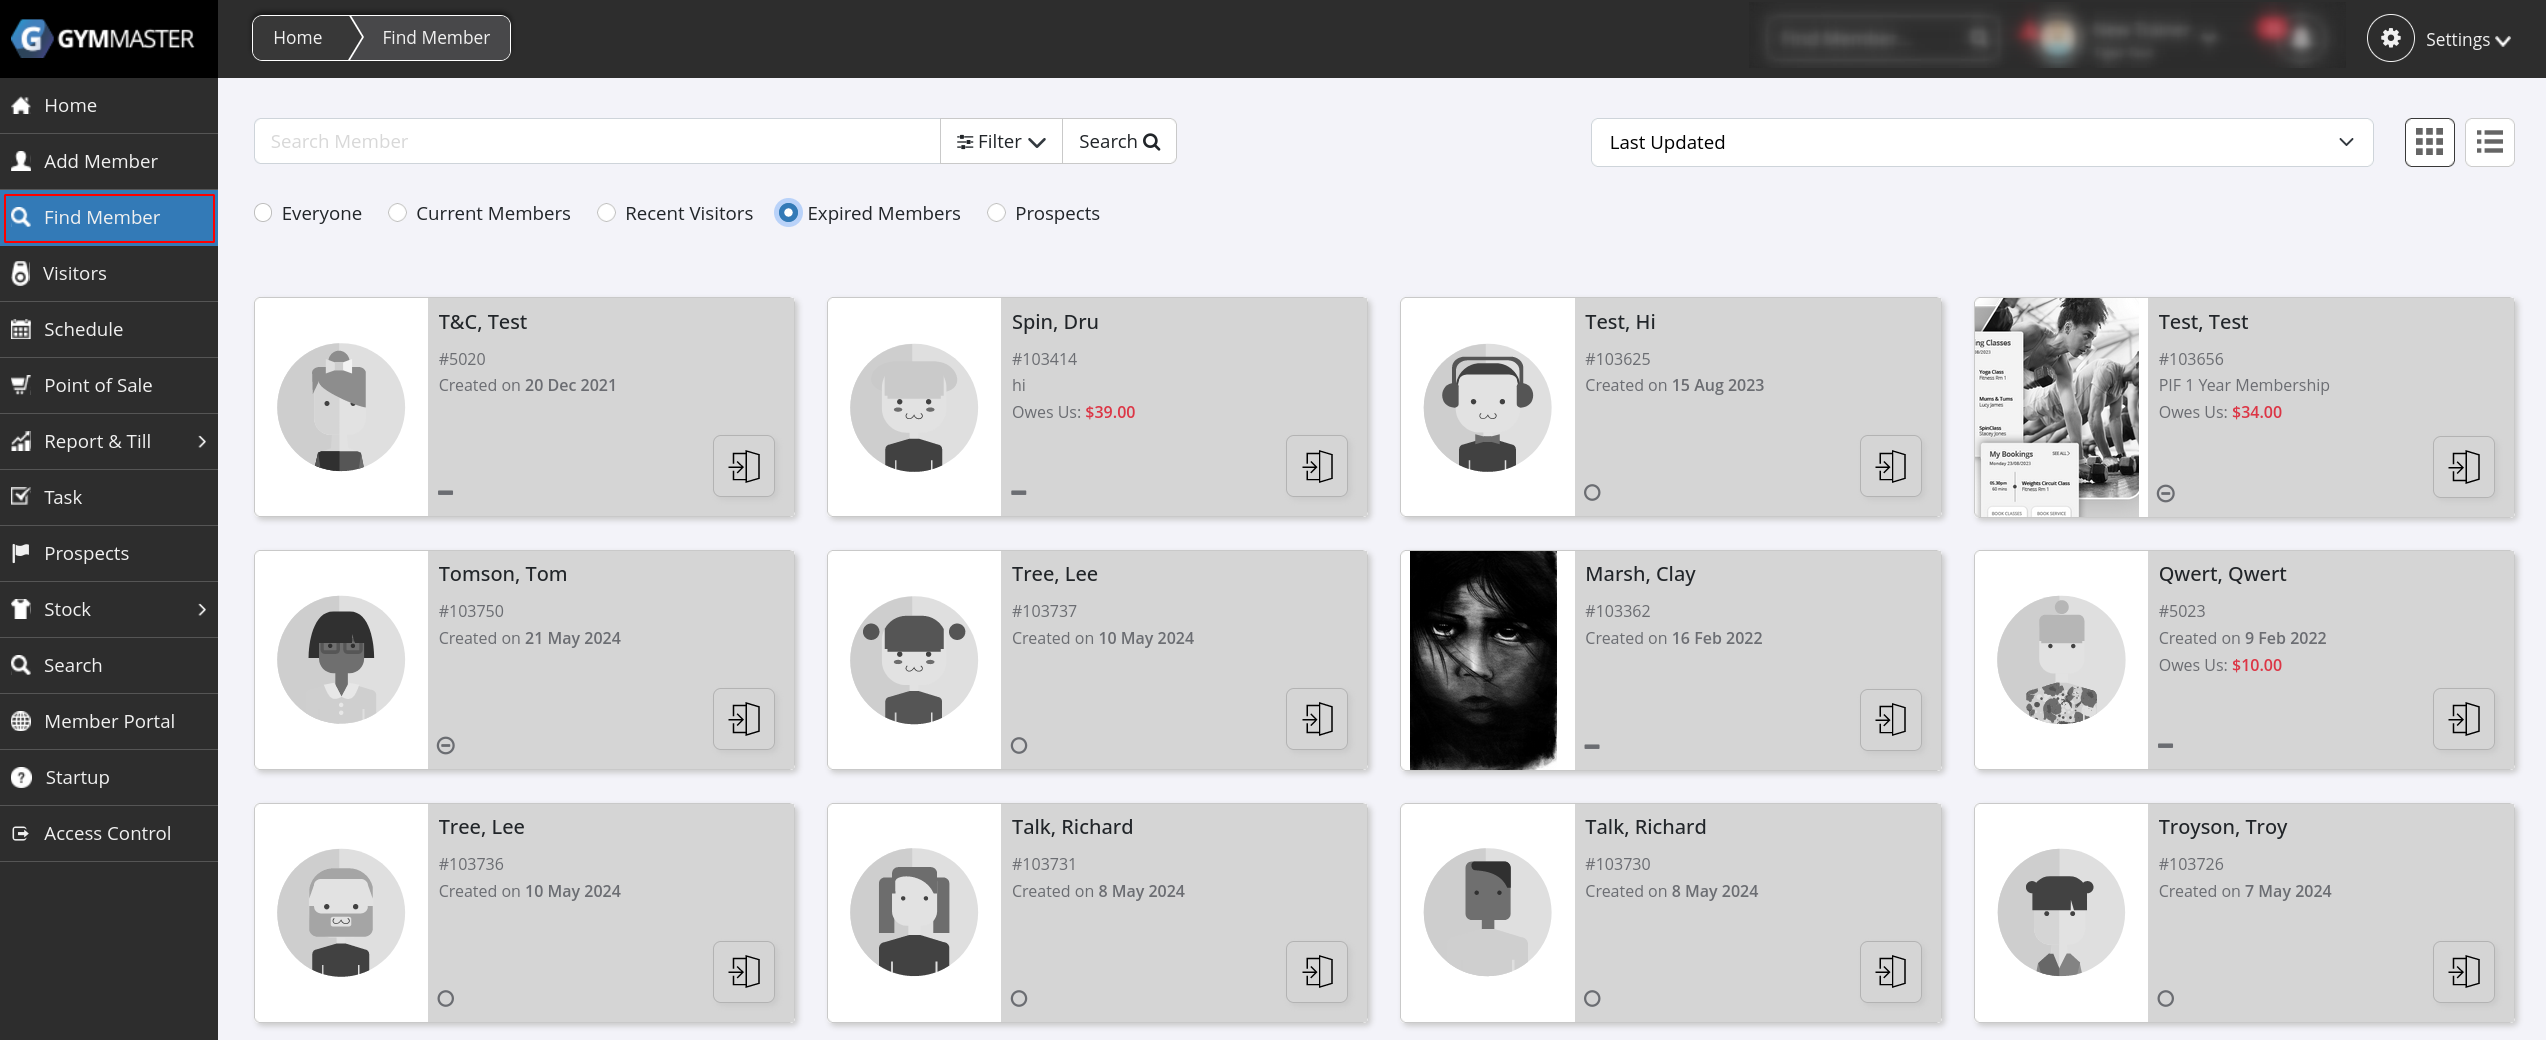Screen dimensions: 2546x1040
Task: Click the Settings gear icon
Action: point(2390,39)
